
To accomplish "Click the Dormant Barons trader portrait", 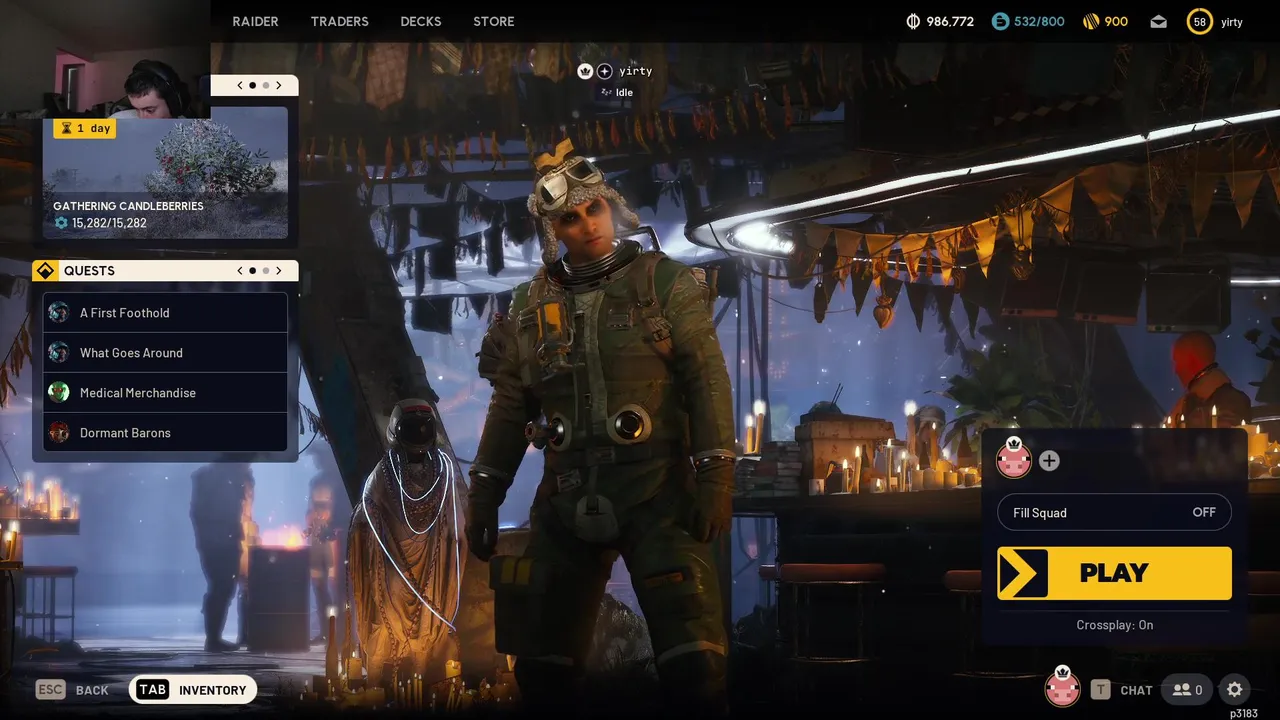I will coord(59,433).
